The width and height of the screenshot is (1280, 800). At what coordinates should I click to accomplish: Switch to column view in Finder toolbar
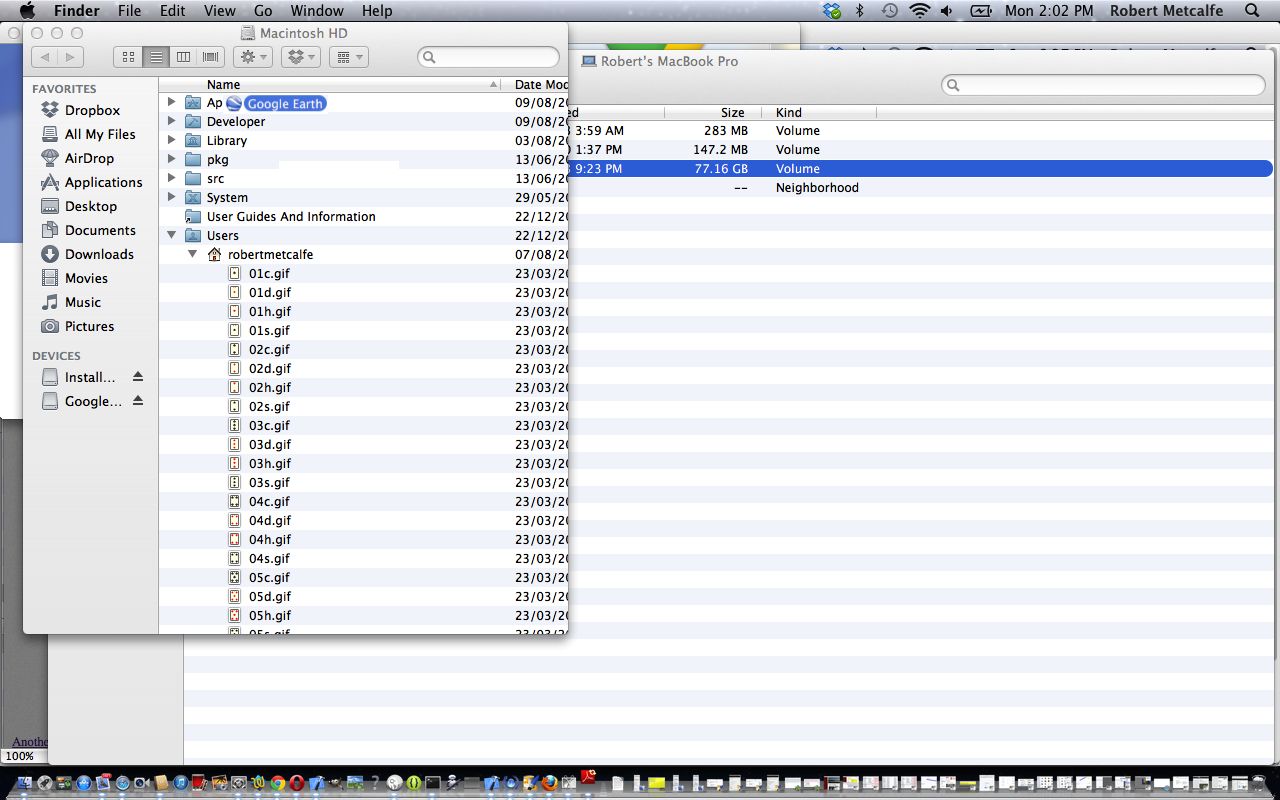point(183,57)
